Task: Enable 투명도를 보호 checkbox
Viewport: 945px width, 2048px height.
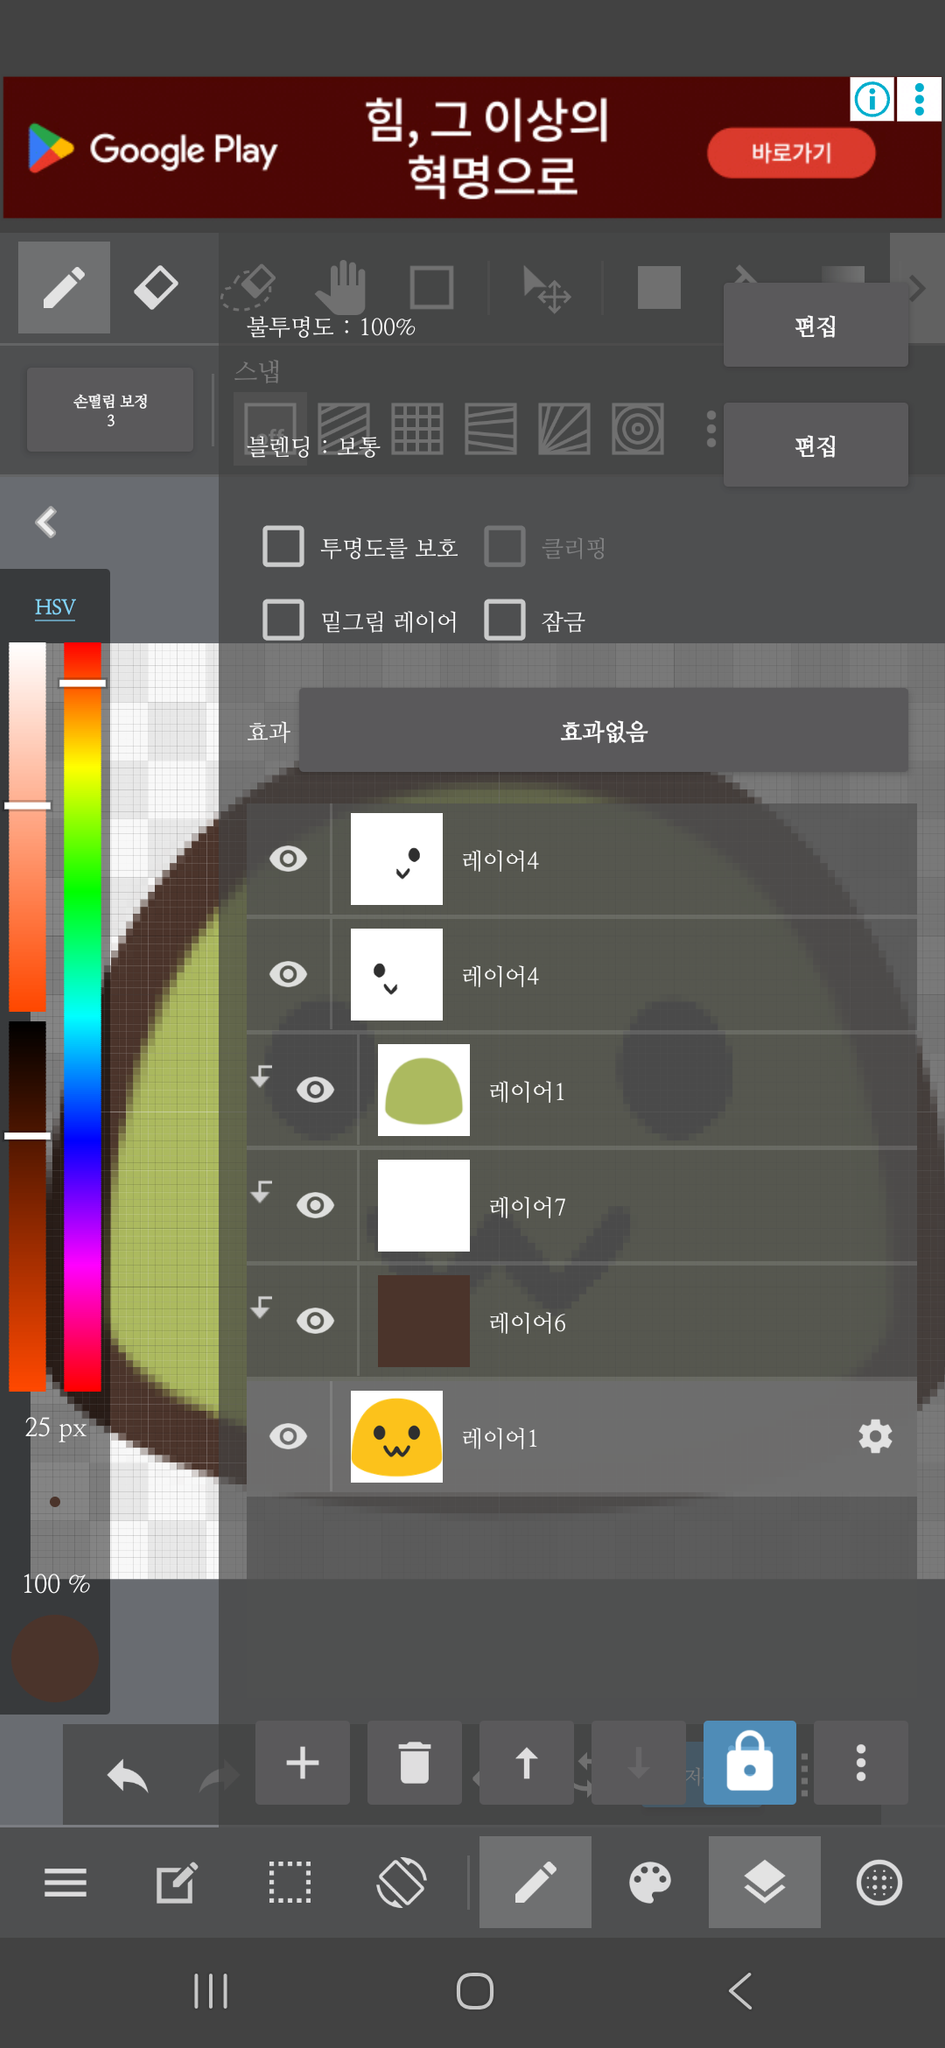Action: (x=284, y=547)
